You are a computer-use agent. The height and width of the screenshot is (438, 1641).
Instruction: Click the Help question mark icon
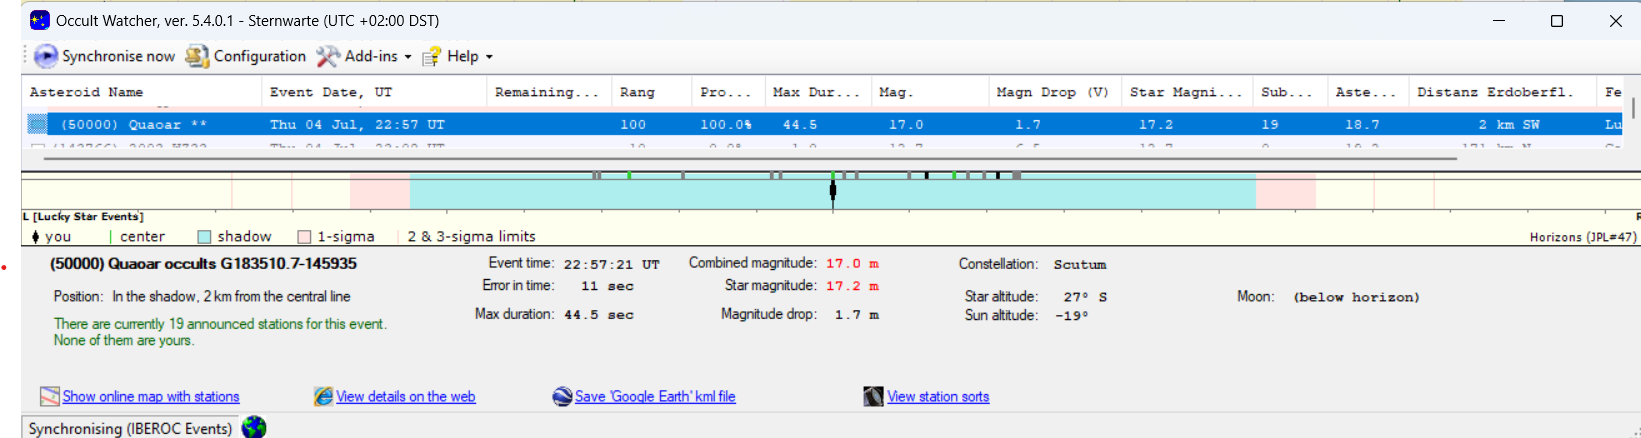[x=432, y=57]
